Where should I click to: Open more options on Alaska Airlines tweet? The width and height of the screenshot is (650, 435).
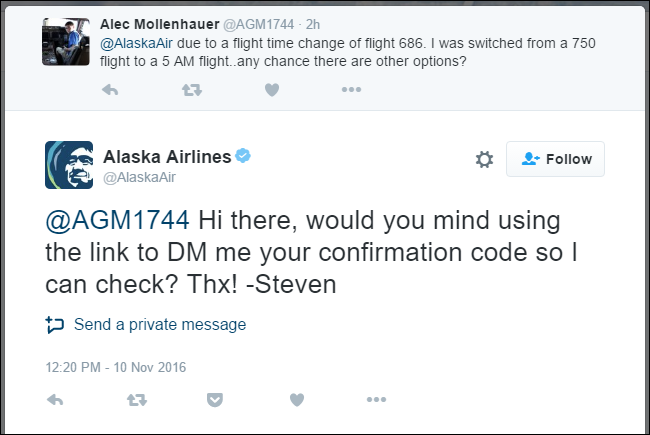coord(376,400)
